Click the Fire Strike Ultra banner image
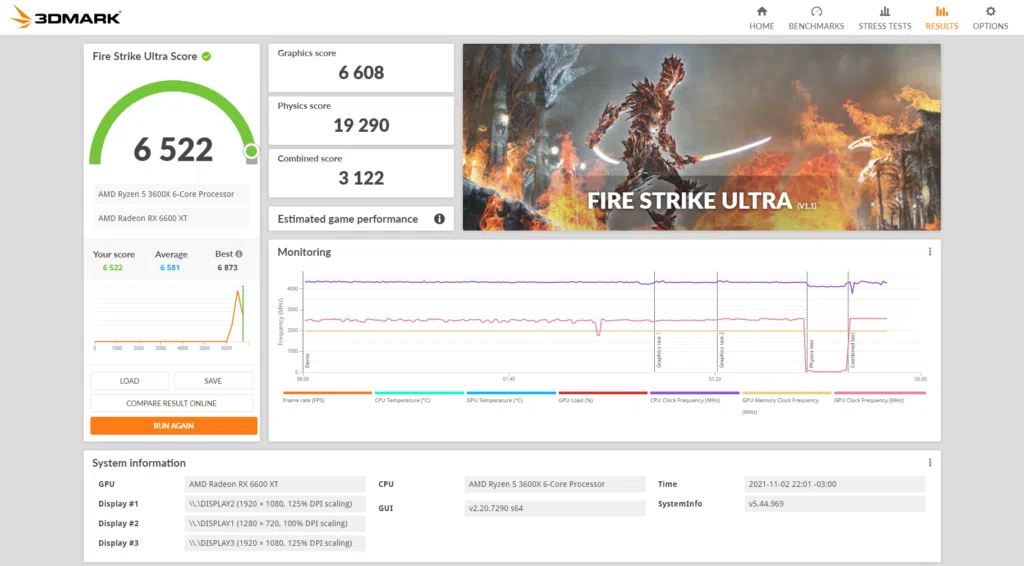Image resolution: width=1024 pixels, height=566 pixels. [x=701, y=137]
